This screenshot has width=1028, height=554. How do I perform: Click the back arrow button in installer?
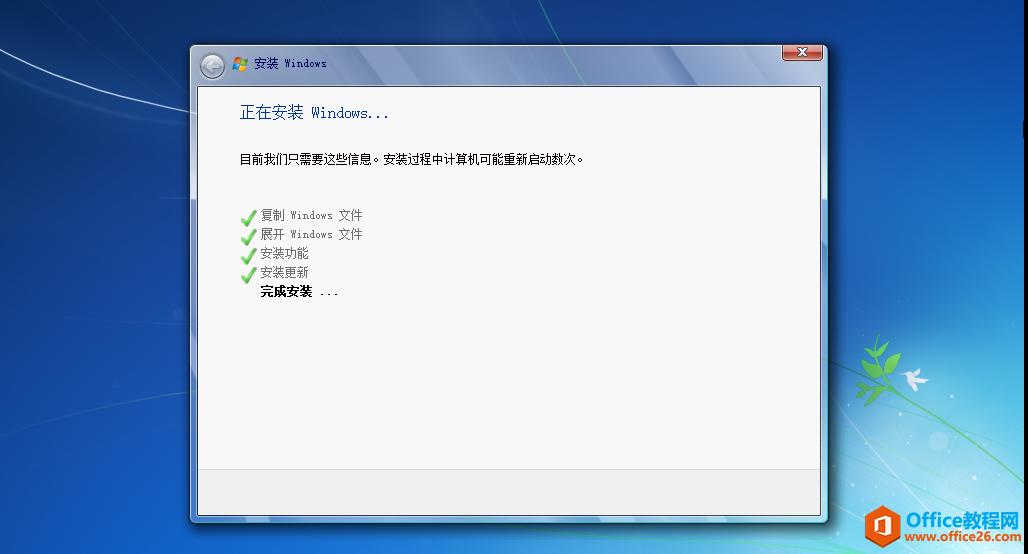(x=212, y=66)
